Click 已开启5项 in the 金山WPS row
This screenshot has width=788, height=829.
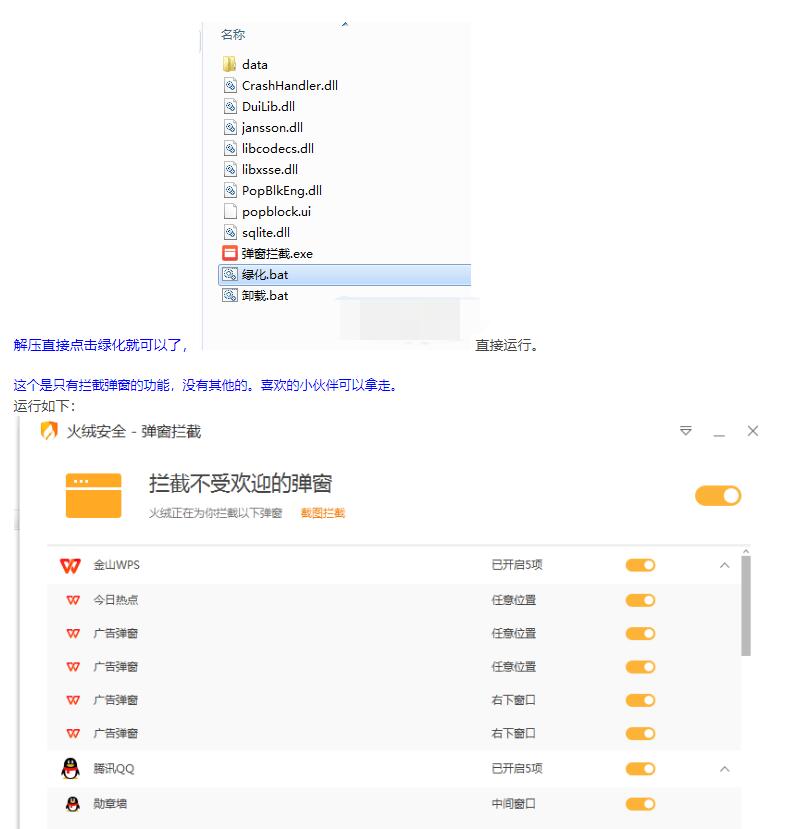[517, 565]
